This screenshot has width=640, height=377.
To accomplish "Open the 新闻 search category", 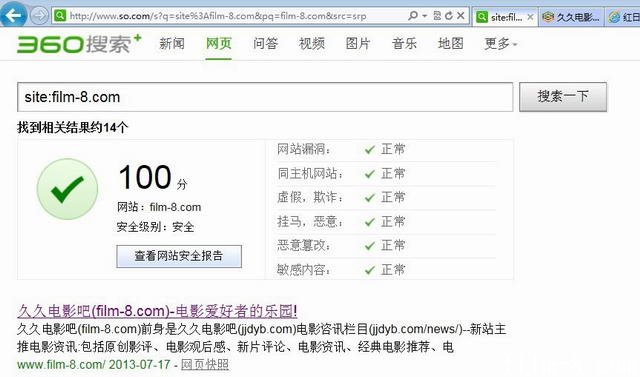I will pyautogui.click(x=172, y=43).
